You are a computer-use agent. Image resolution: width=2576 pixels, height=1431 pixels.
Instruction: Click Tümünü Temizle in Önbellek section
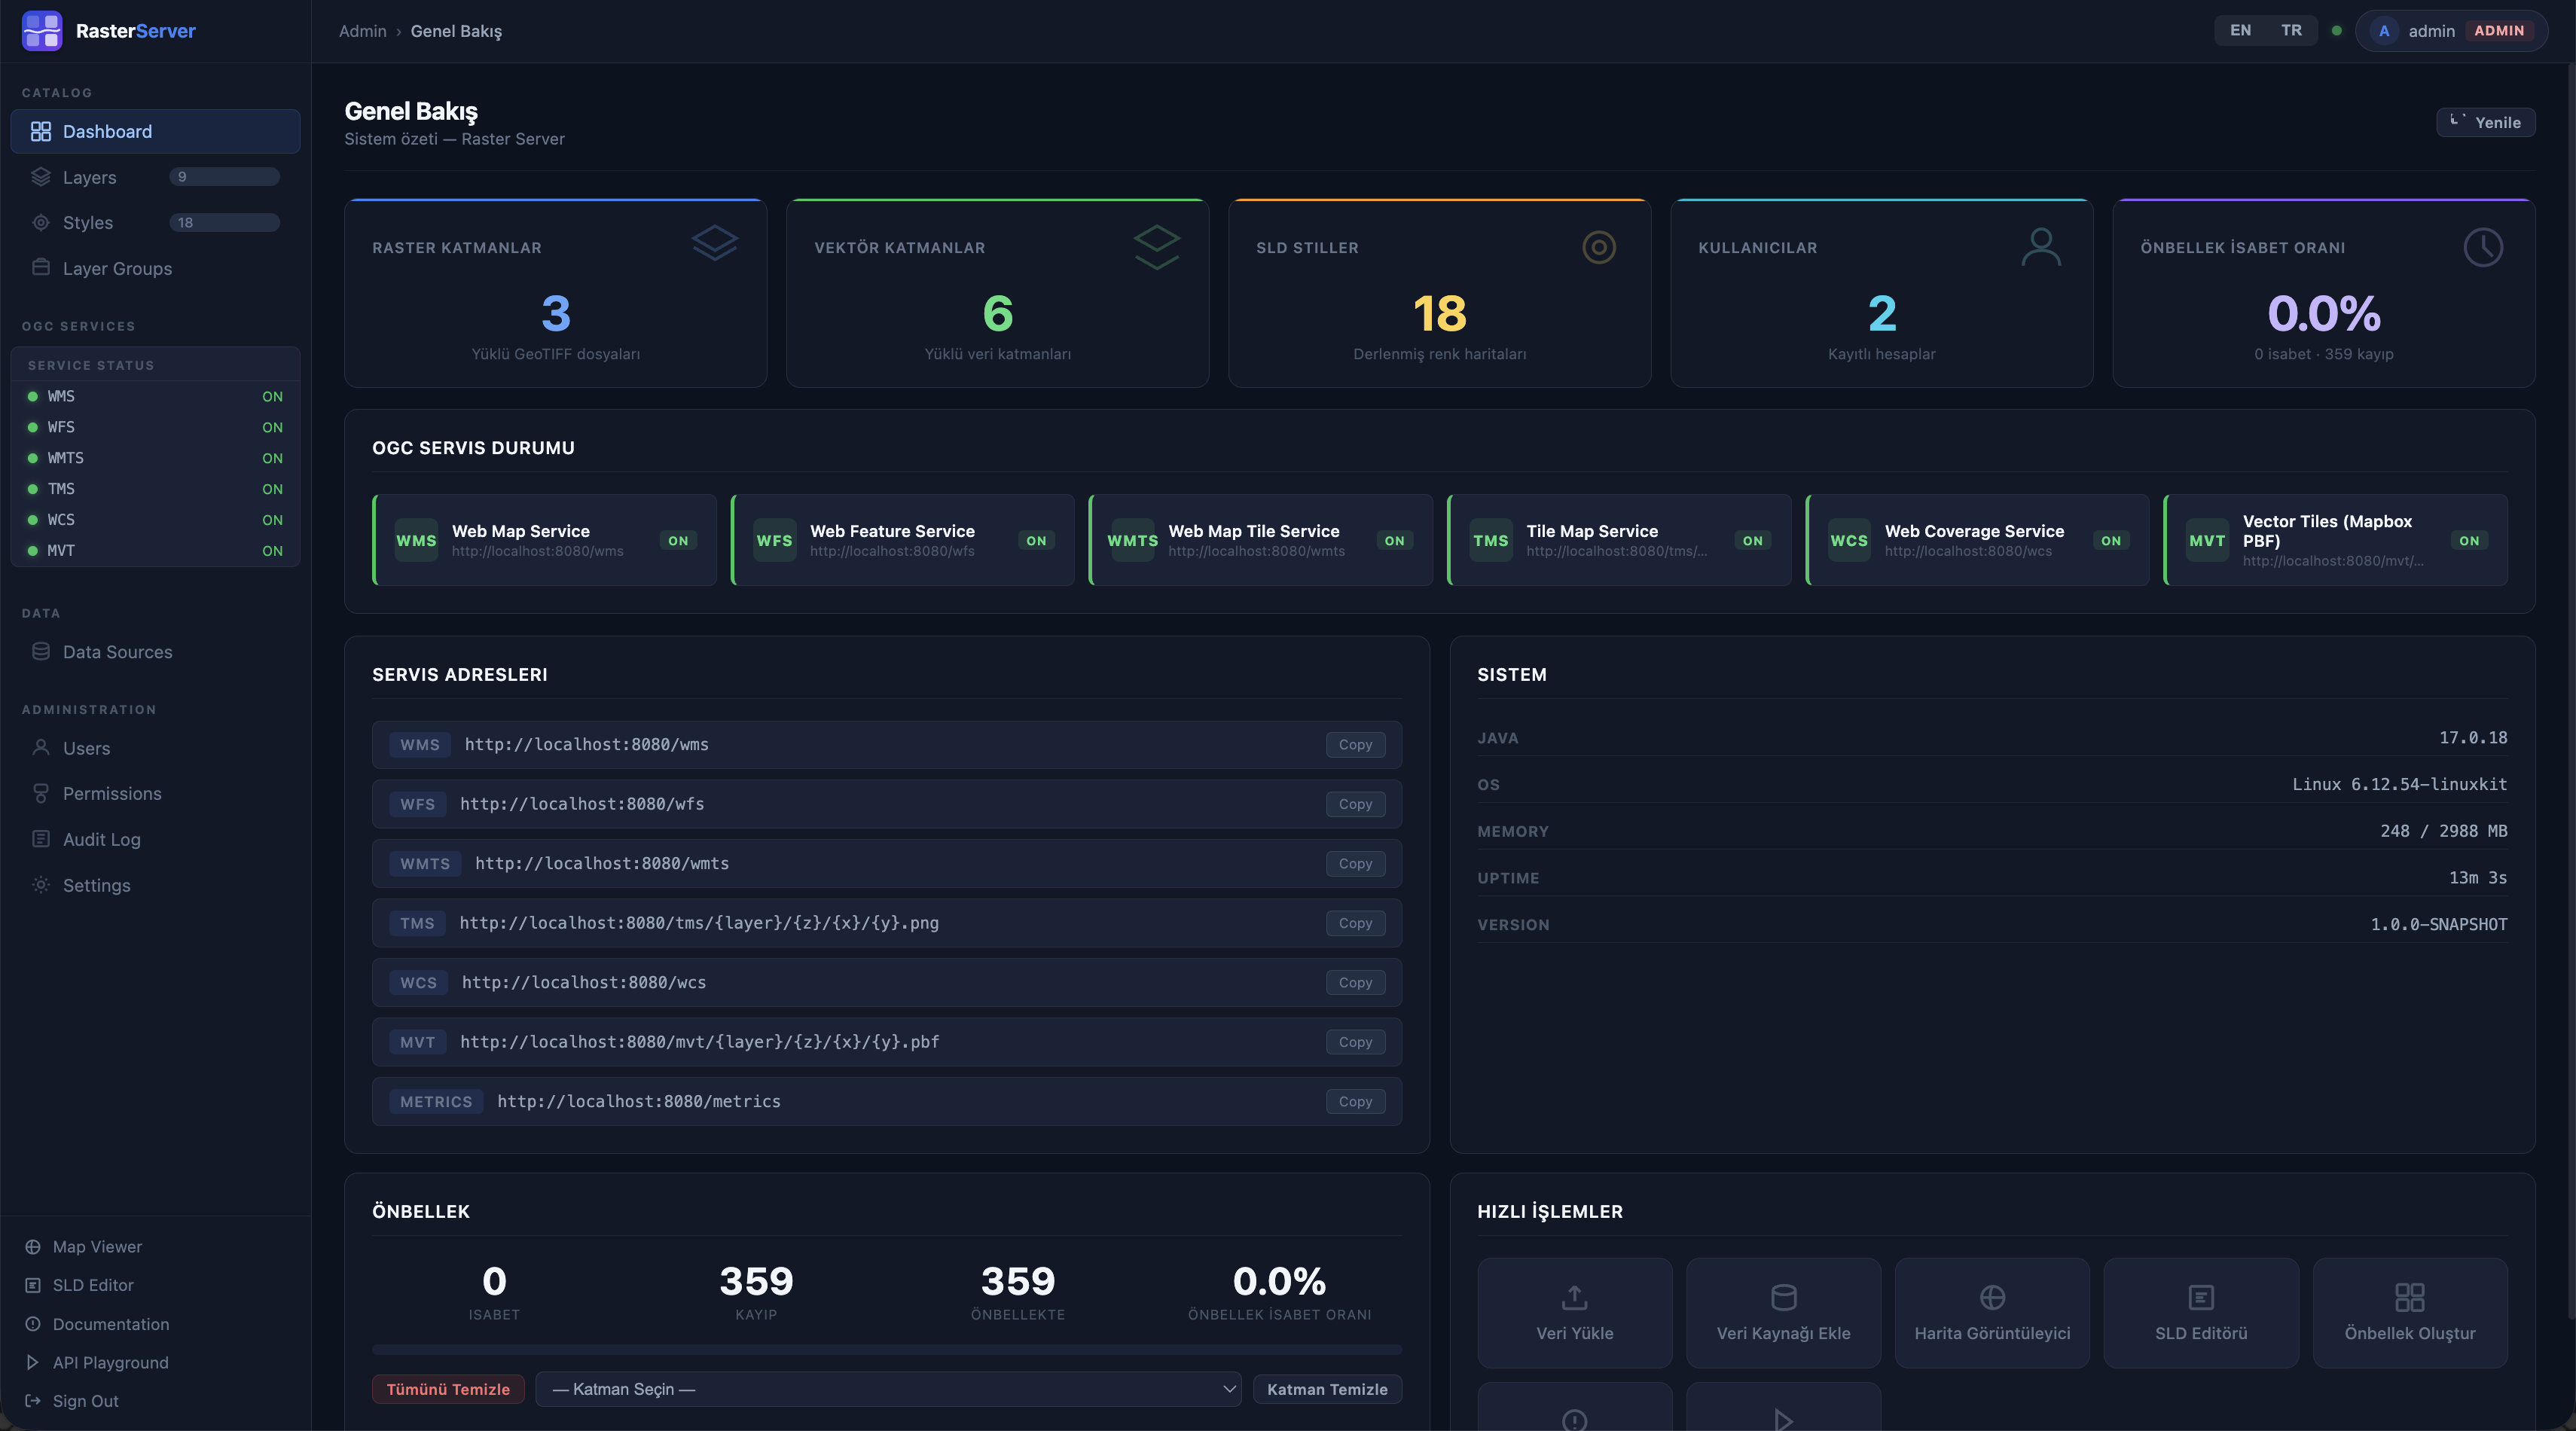[448, 1389]
